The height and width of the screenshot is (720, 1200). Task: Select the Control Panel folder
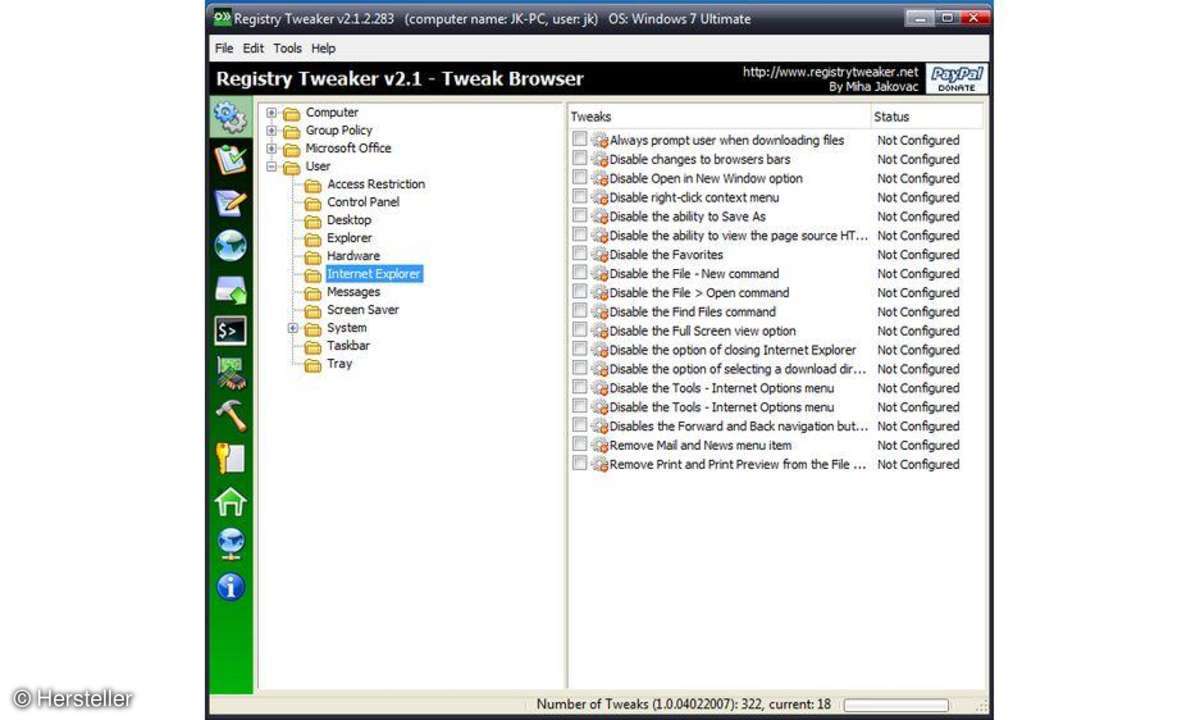coord(363,202)
